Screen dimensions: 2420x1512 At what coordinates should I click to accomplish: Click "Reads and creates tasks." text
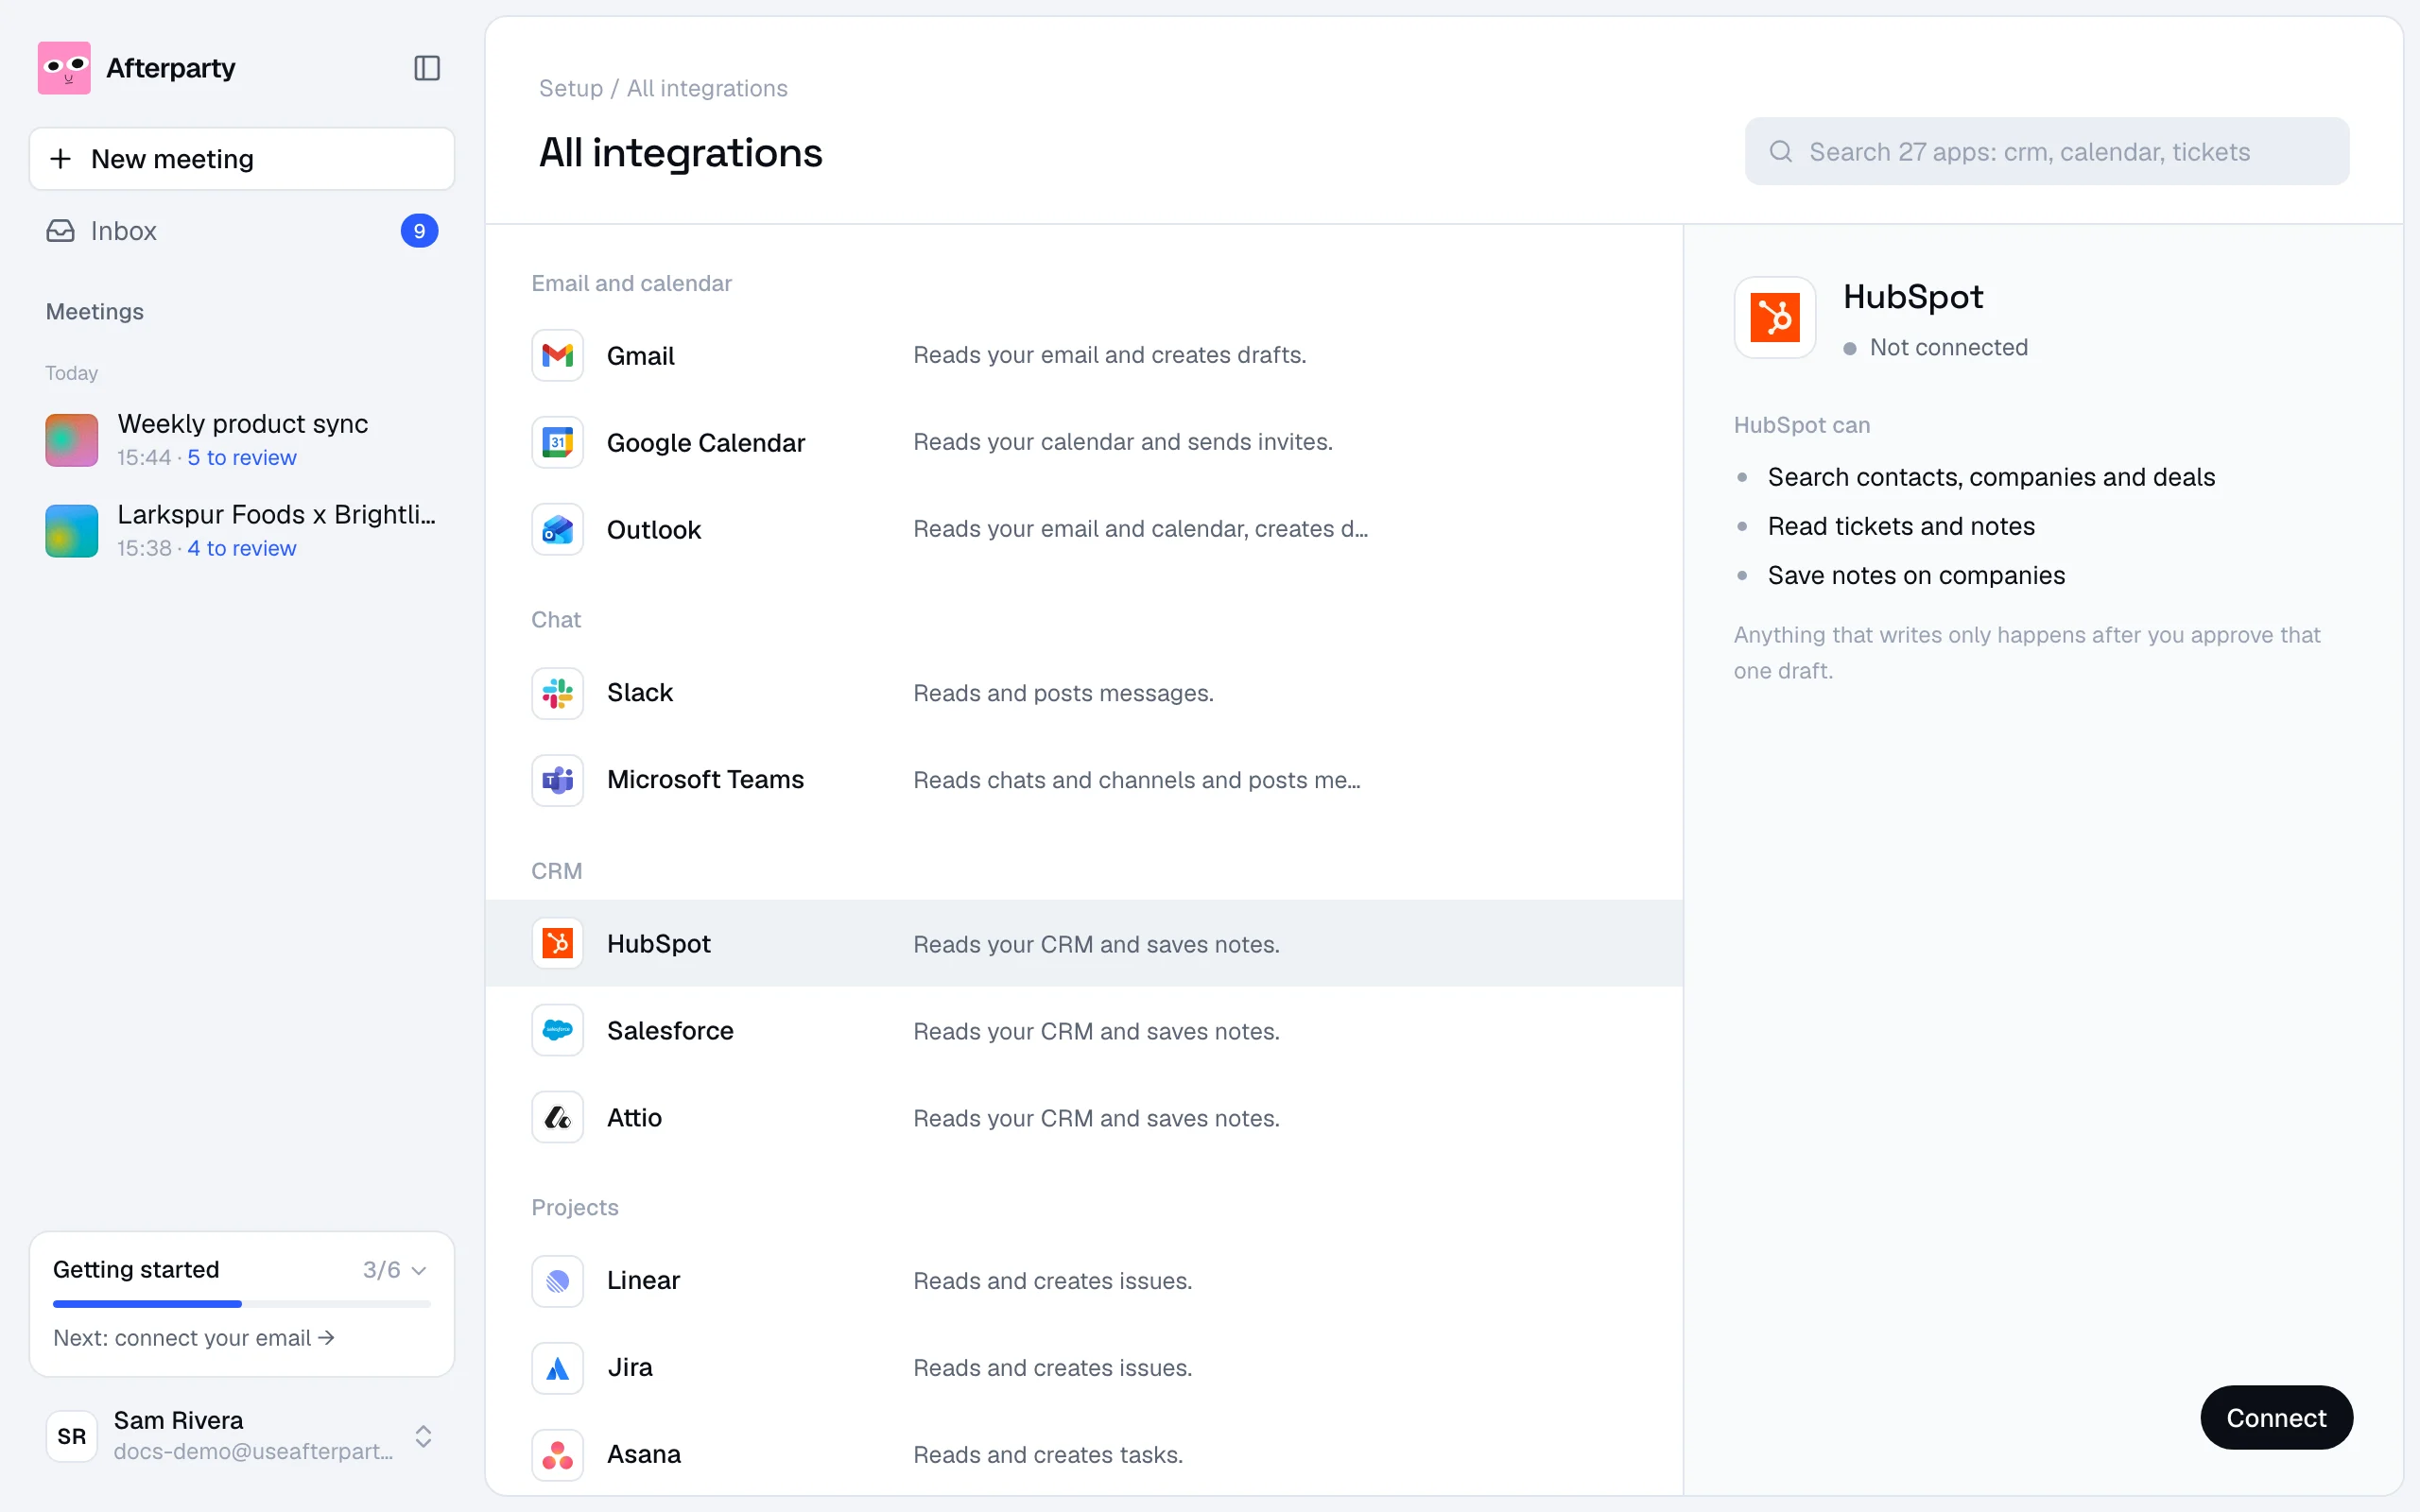pos(1048,1455)
